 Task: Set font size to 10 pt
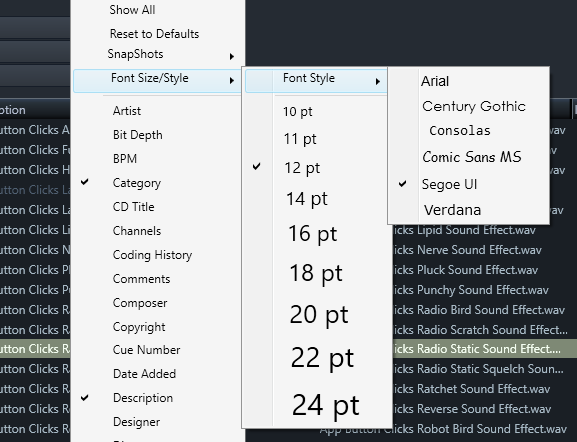click(297, 112)
